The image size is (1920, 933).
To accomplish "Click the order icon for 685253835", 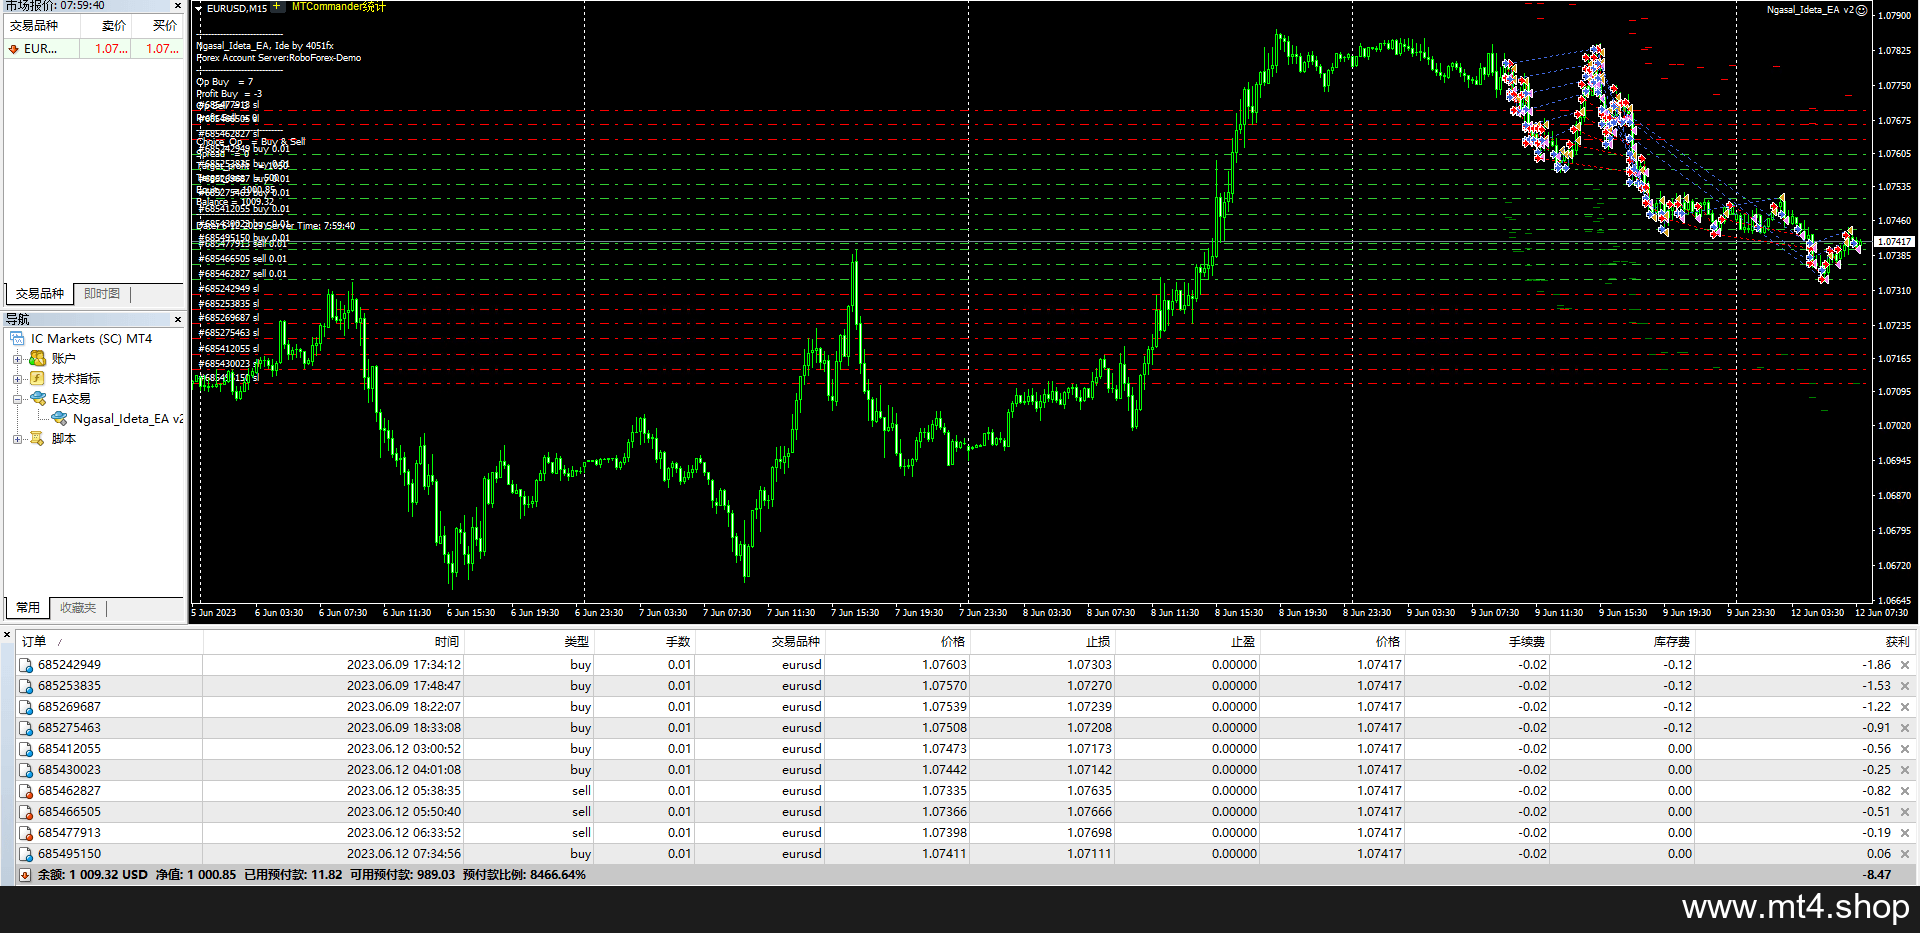I will [x=26, y=686].
